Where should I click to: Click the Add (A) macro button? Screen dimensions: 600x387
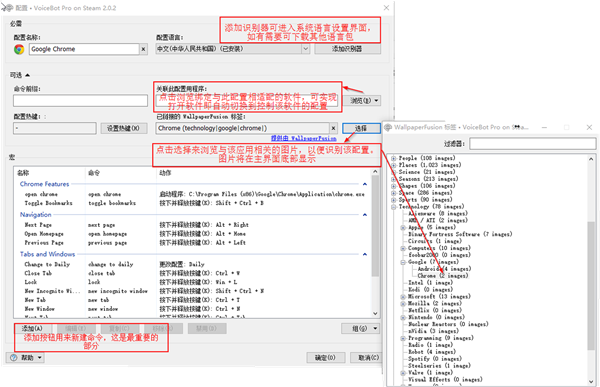tap(34, 328)
